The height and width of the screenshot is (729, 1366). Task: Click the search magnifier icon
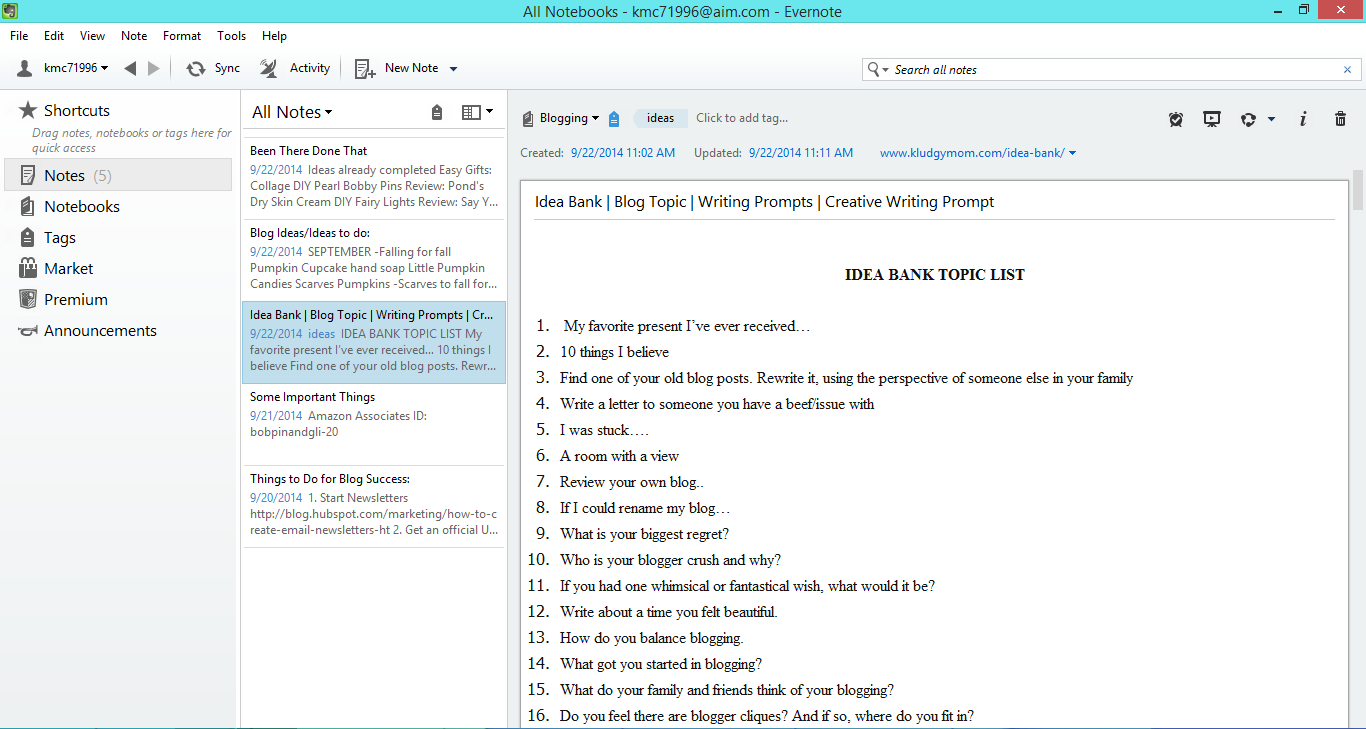(874, 69)
